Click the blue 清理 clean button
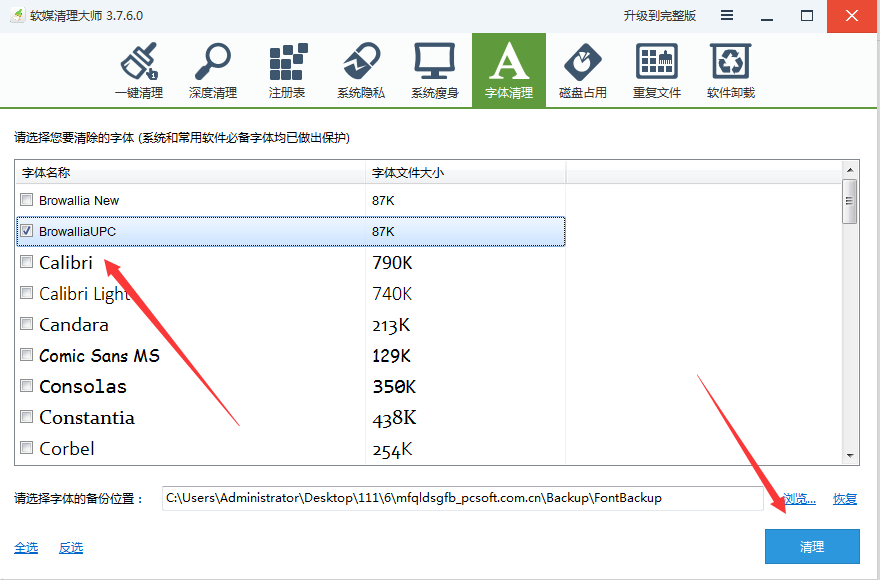Image resolution: width=880 pixels, height=580 pixels. pos(812,546)
